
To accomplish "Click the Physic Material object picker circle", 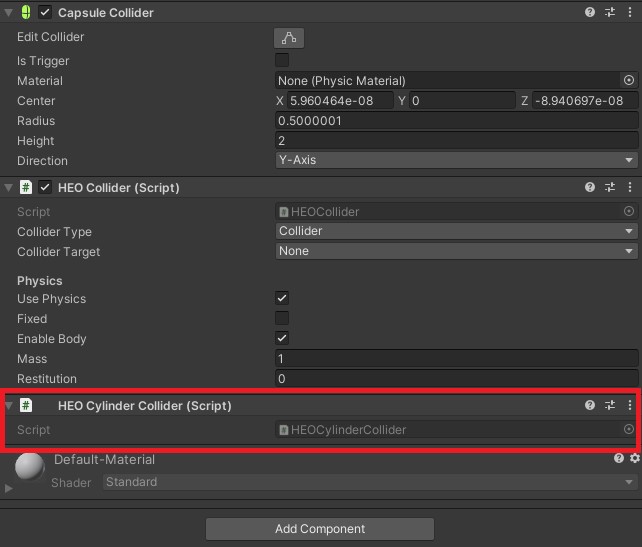I will (x=629, y=81).
